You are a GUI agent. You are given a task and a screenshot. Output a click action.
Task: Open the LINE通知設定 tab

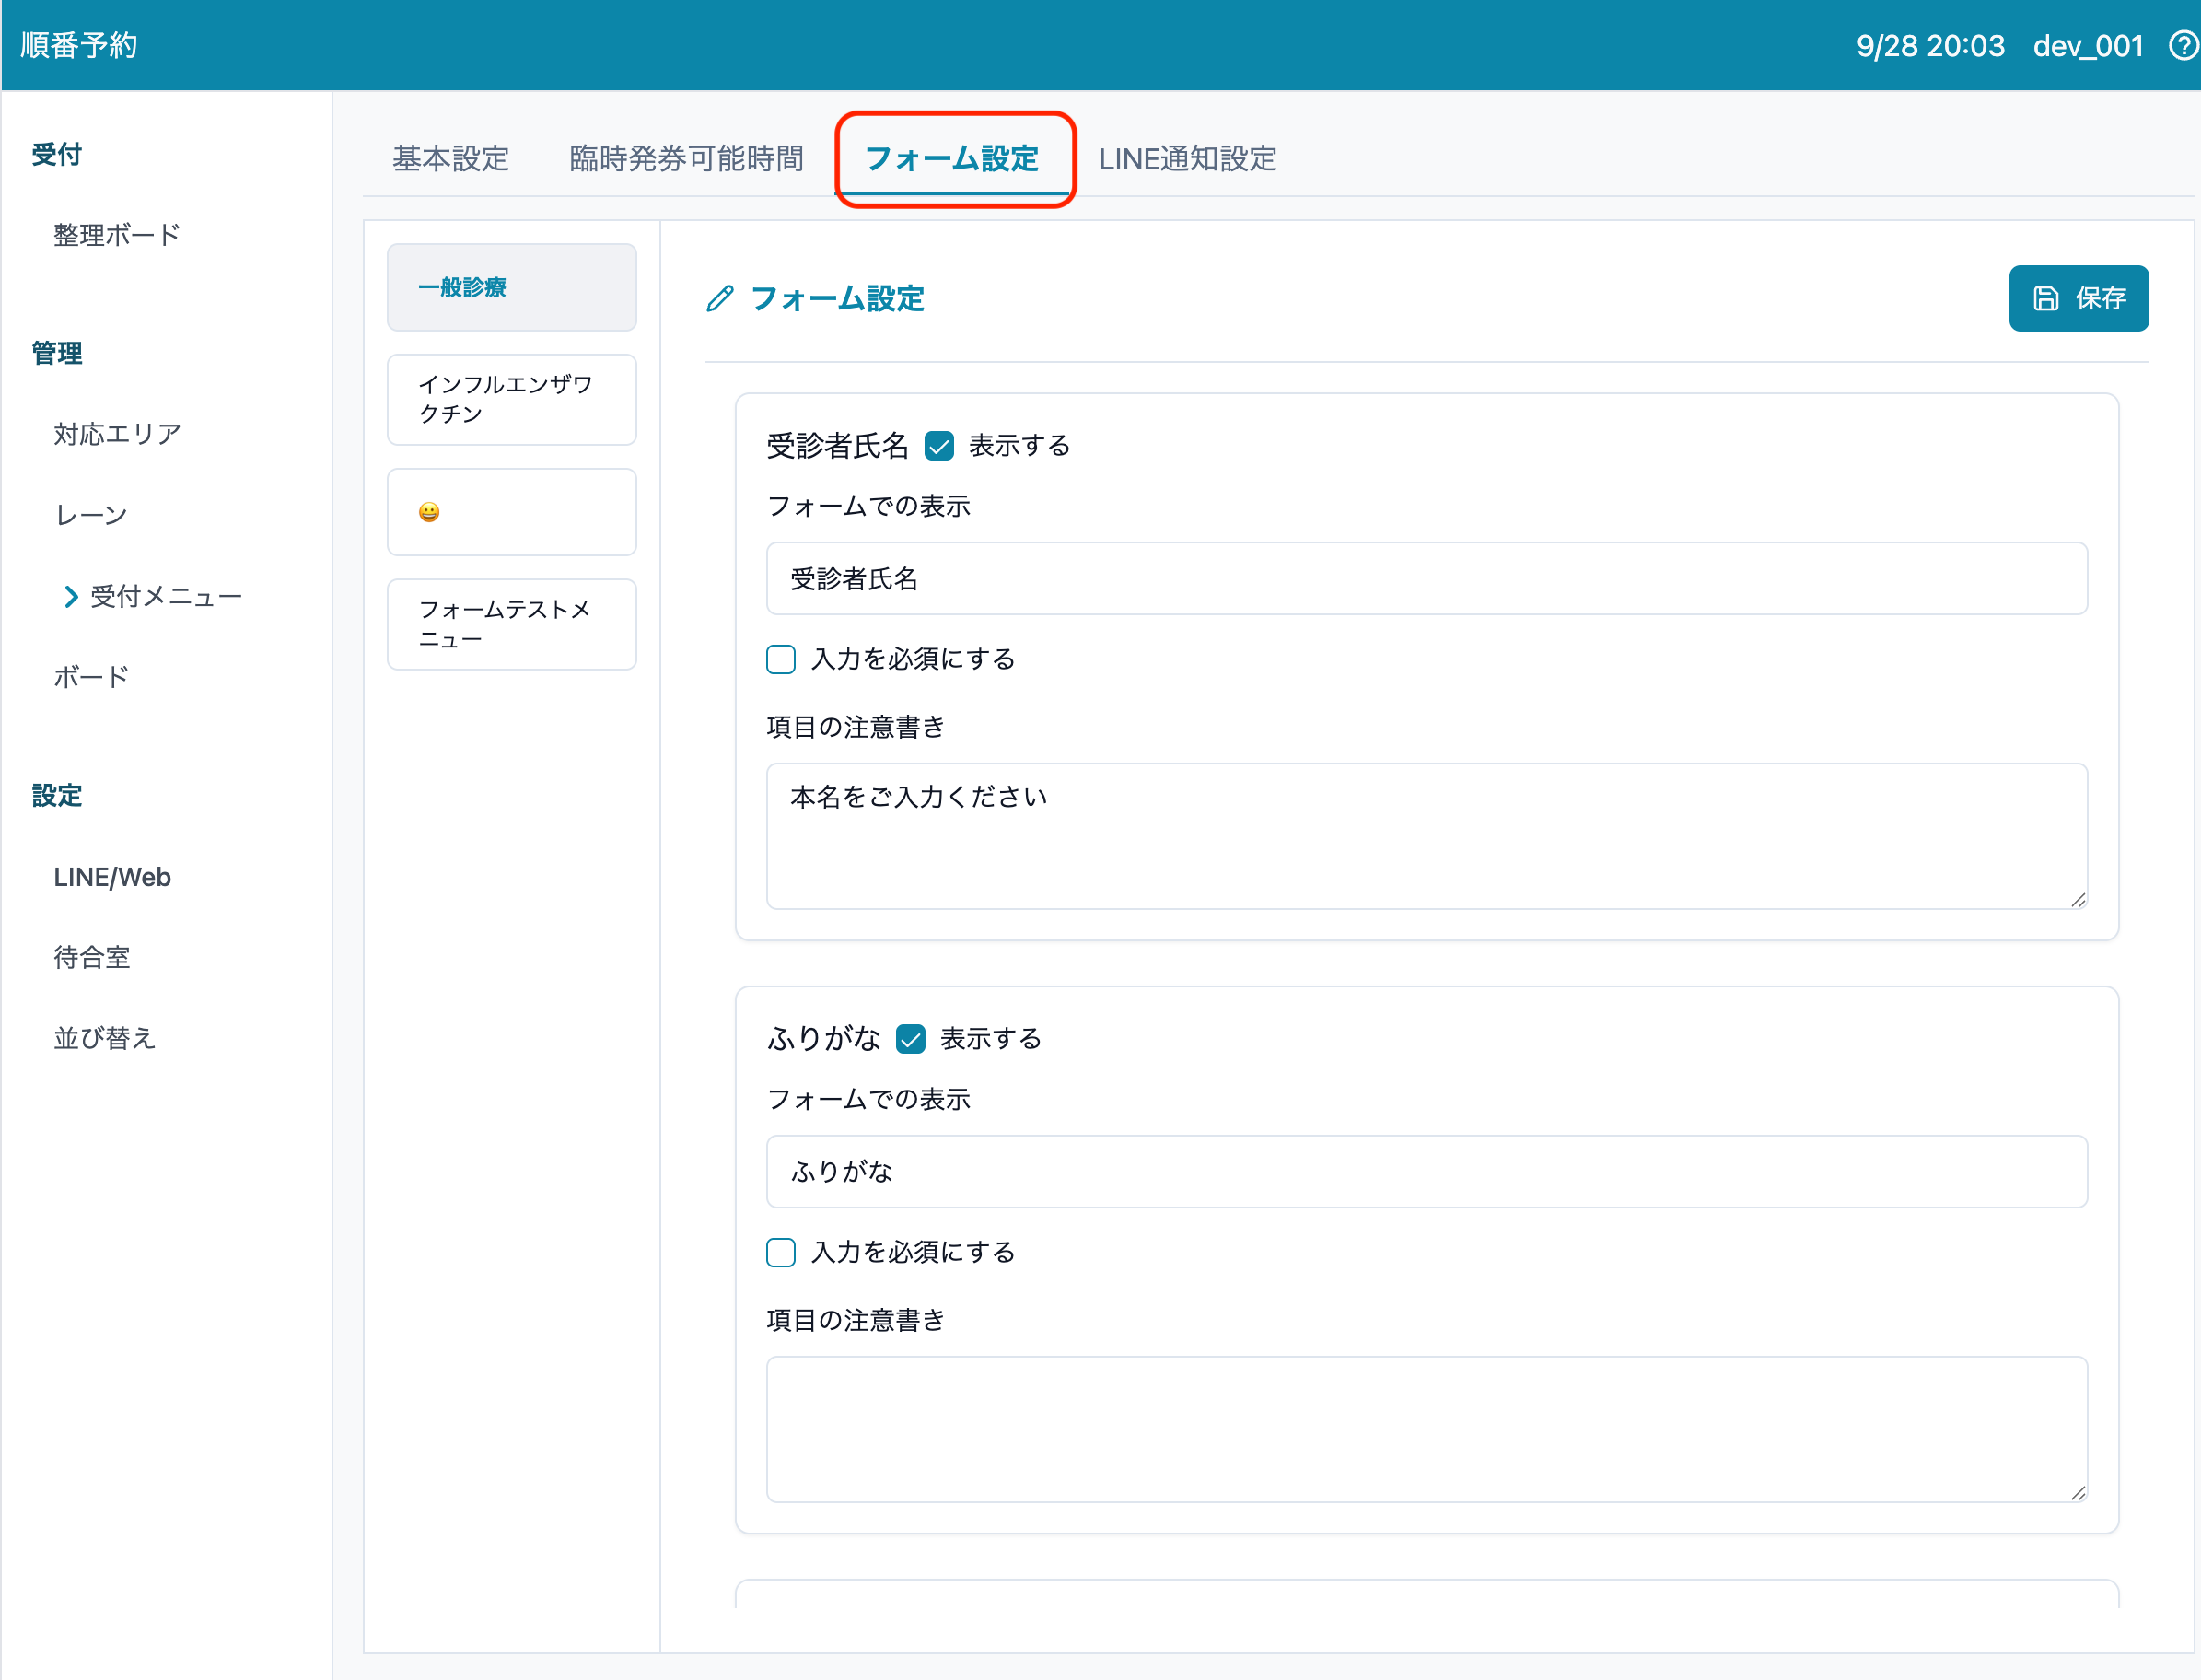(x=1187, y=159)
